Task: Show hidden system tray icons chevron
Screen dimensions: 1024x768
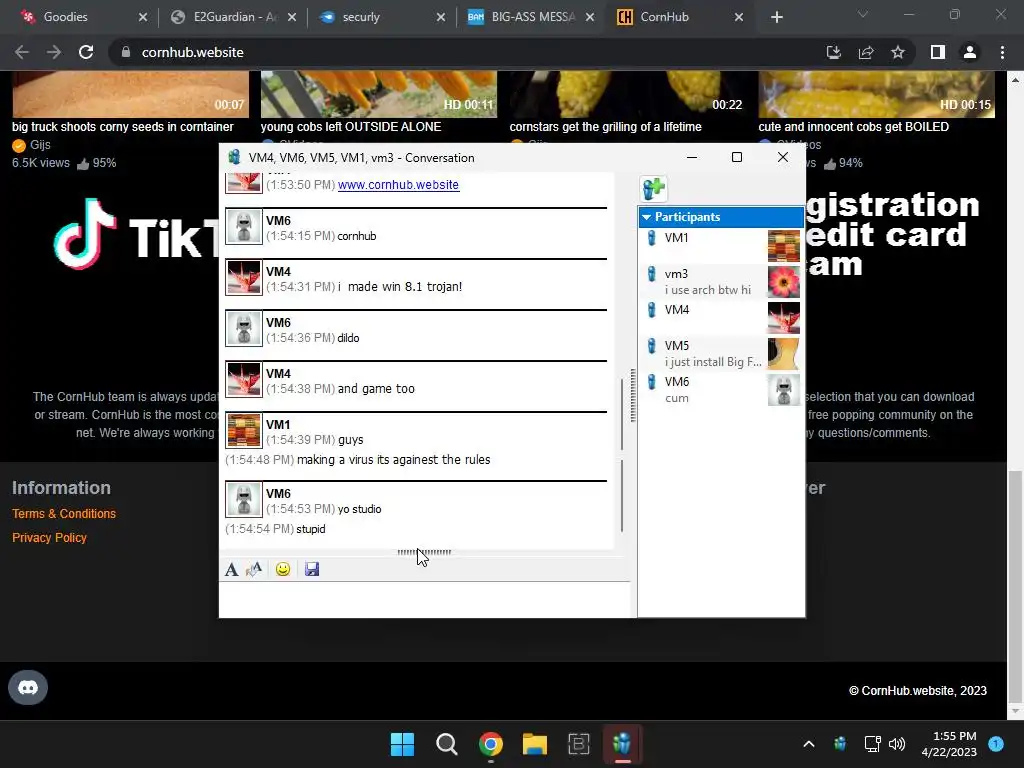Action: 808,744
